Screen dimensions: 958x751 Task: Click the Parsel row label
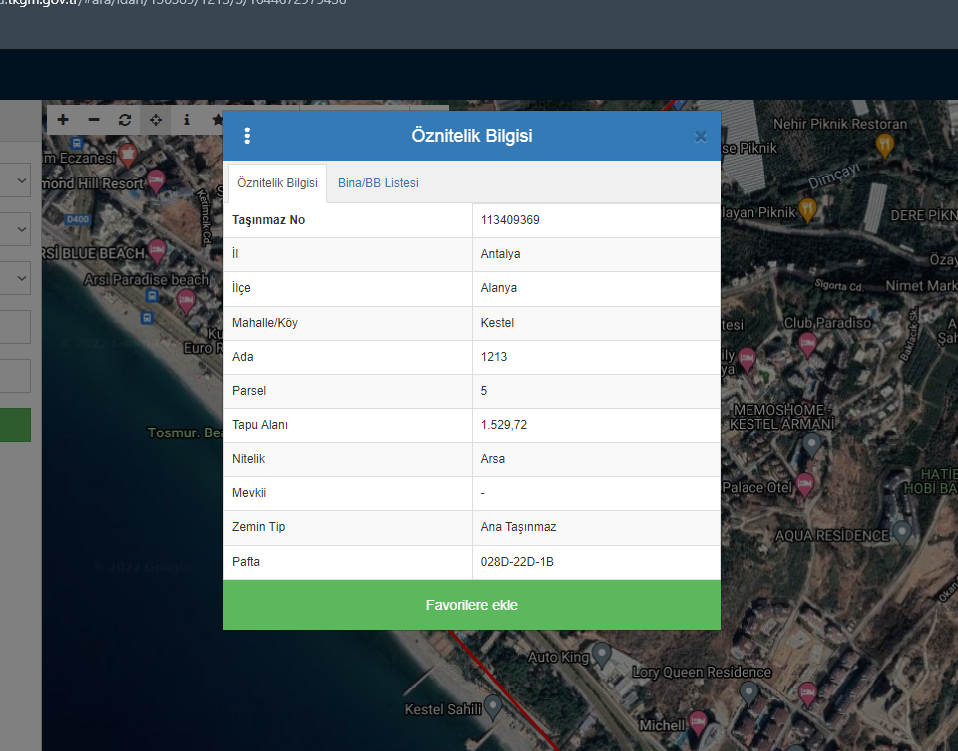pyautogui.click(x=249, y=391)
